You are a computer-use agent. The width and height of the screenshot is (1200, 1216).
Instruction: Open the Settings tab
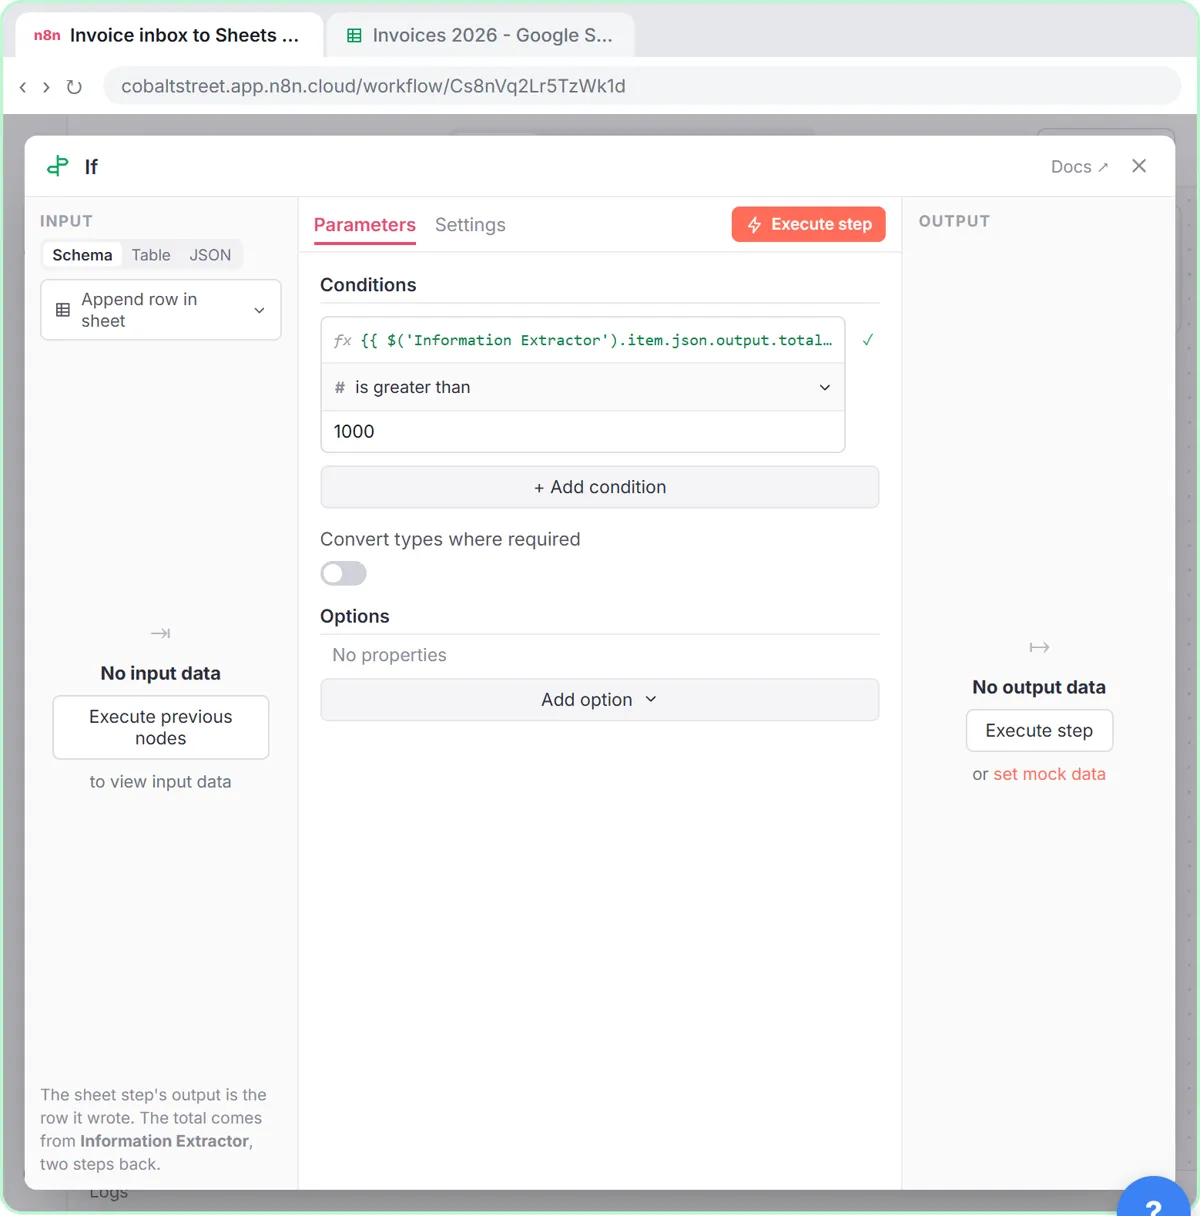pyautogui.click(x=470, y=225)
